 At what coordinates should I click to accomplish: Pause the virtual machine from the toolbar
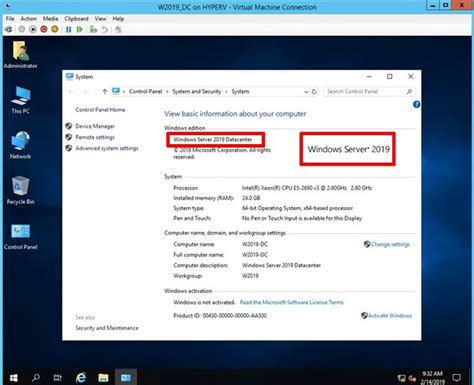point(69,30)
